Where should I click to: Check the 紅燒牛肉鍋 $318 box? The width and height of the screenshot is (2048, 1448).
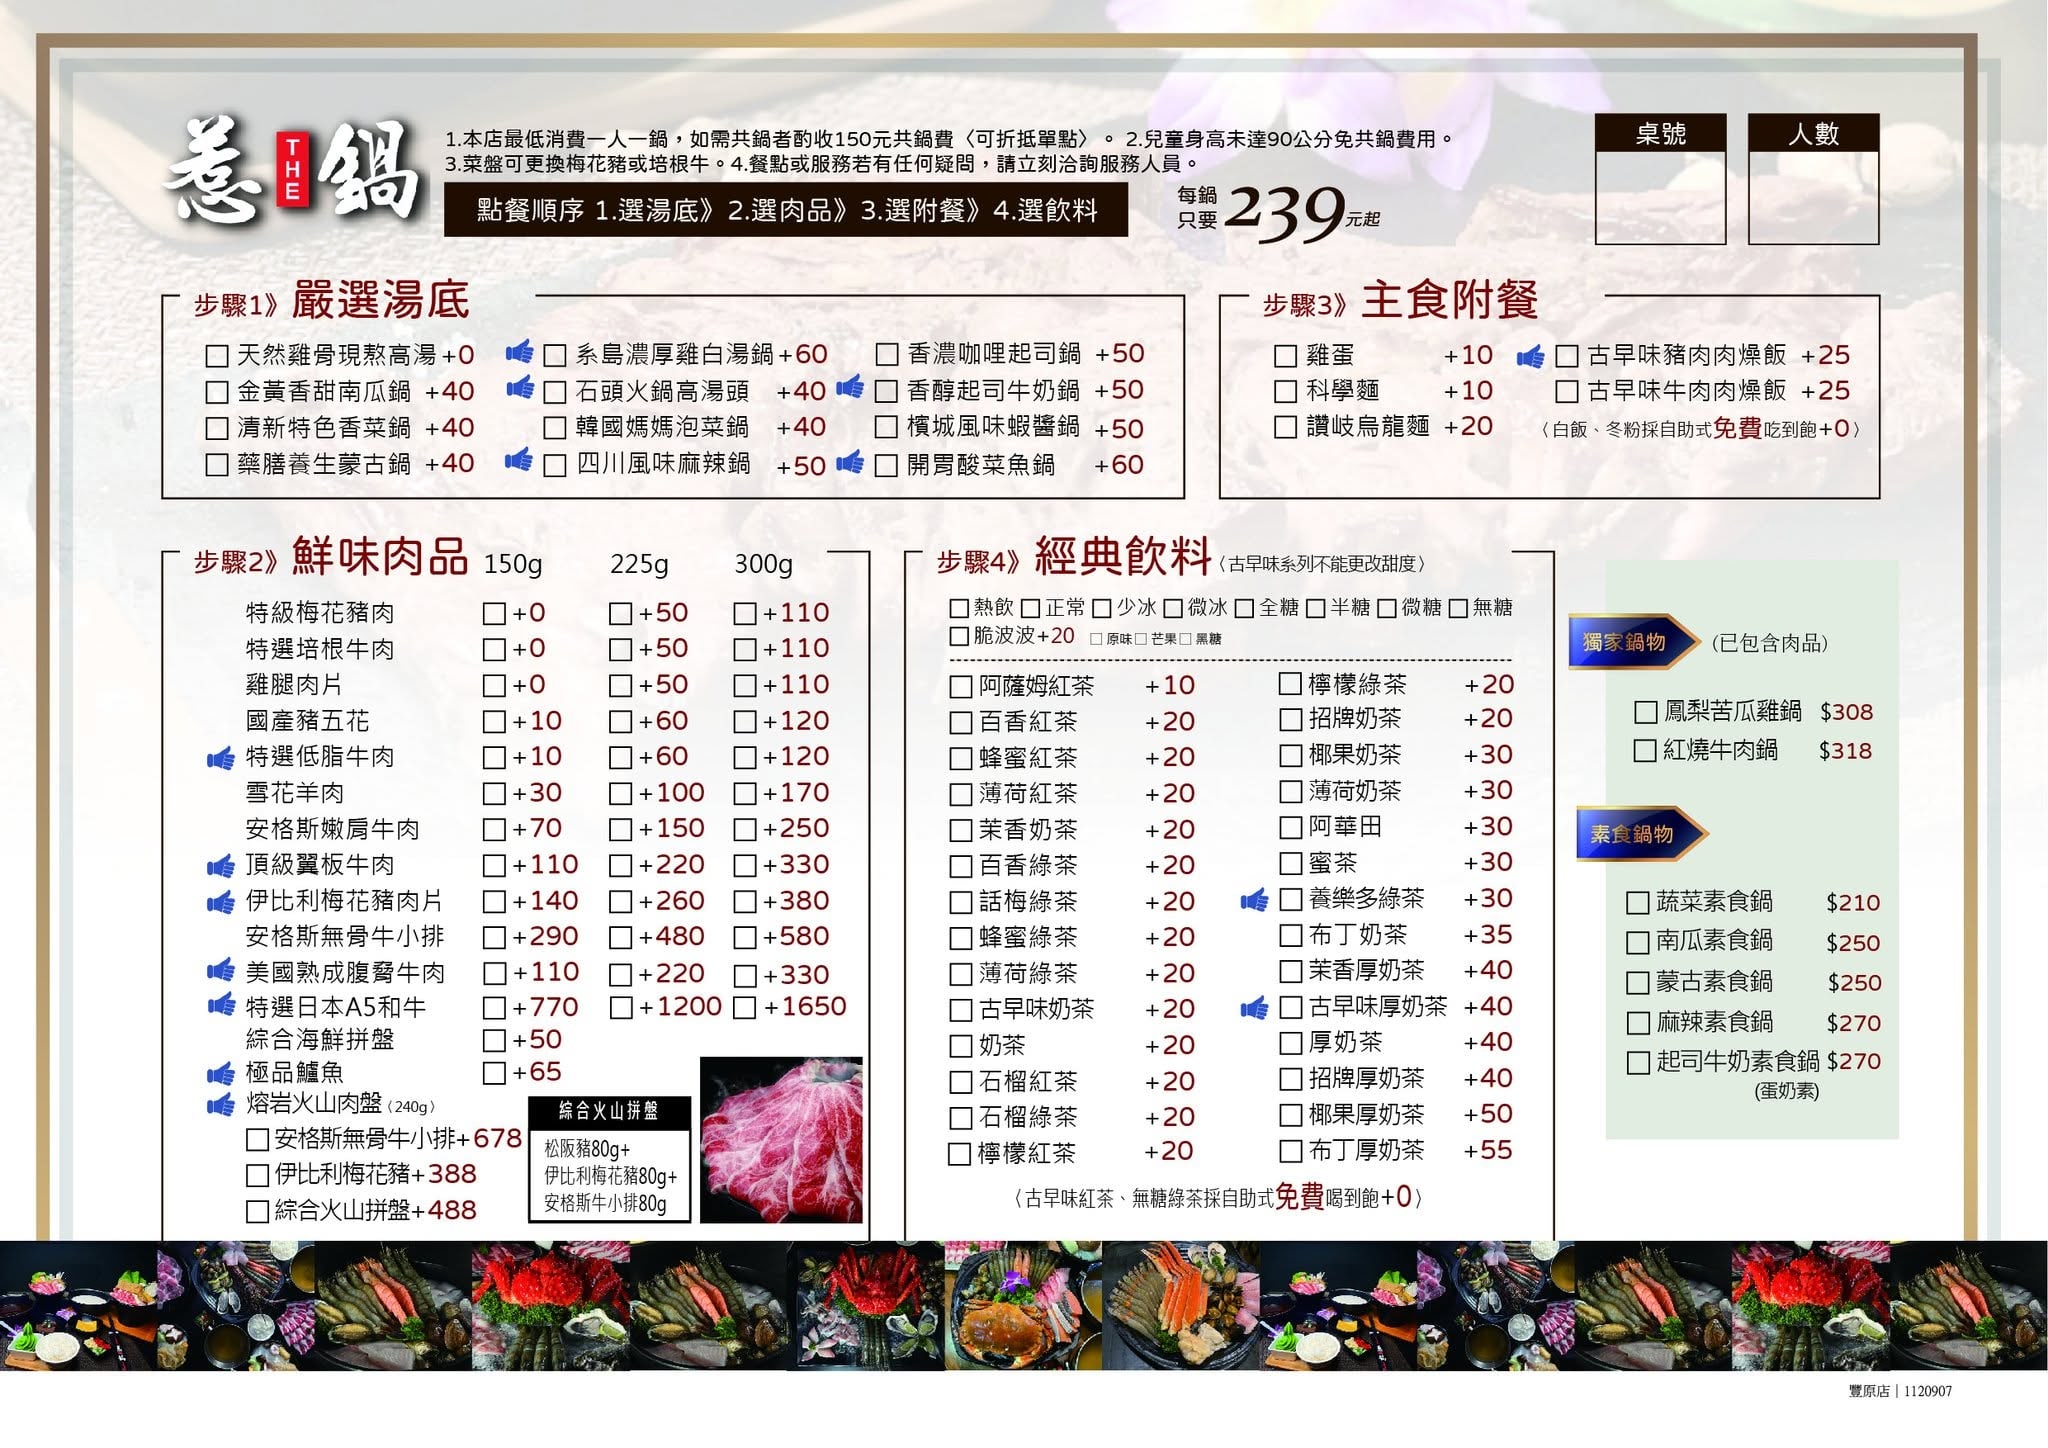tap(1645, 751)
